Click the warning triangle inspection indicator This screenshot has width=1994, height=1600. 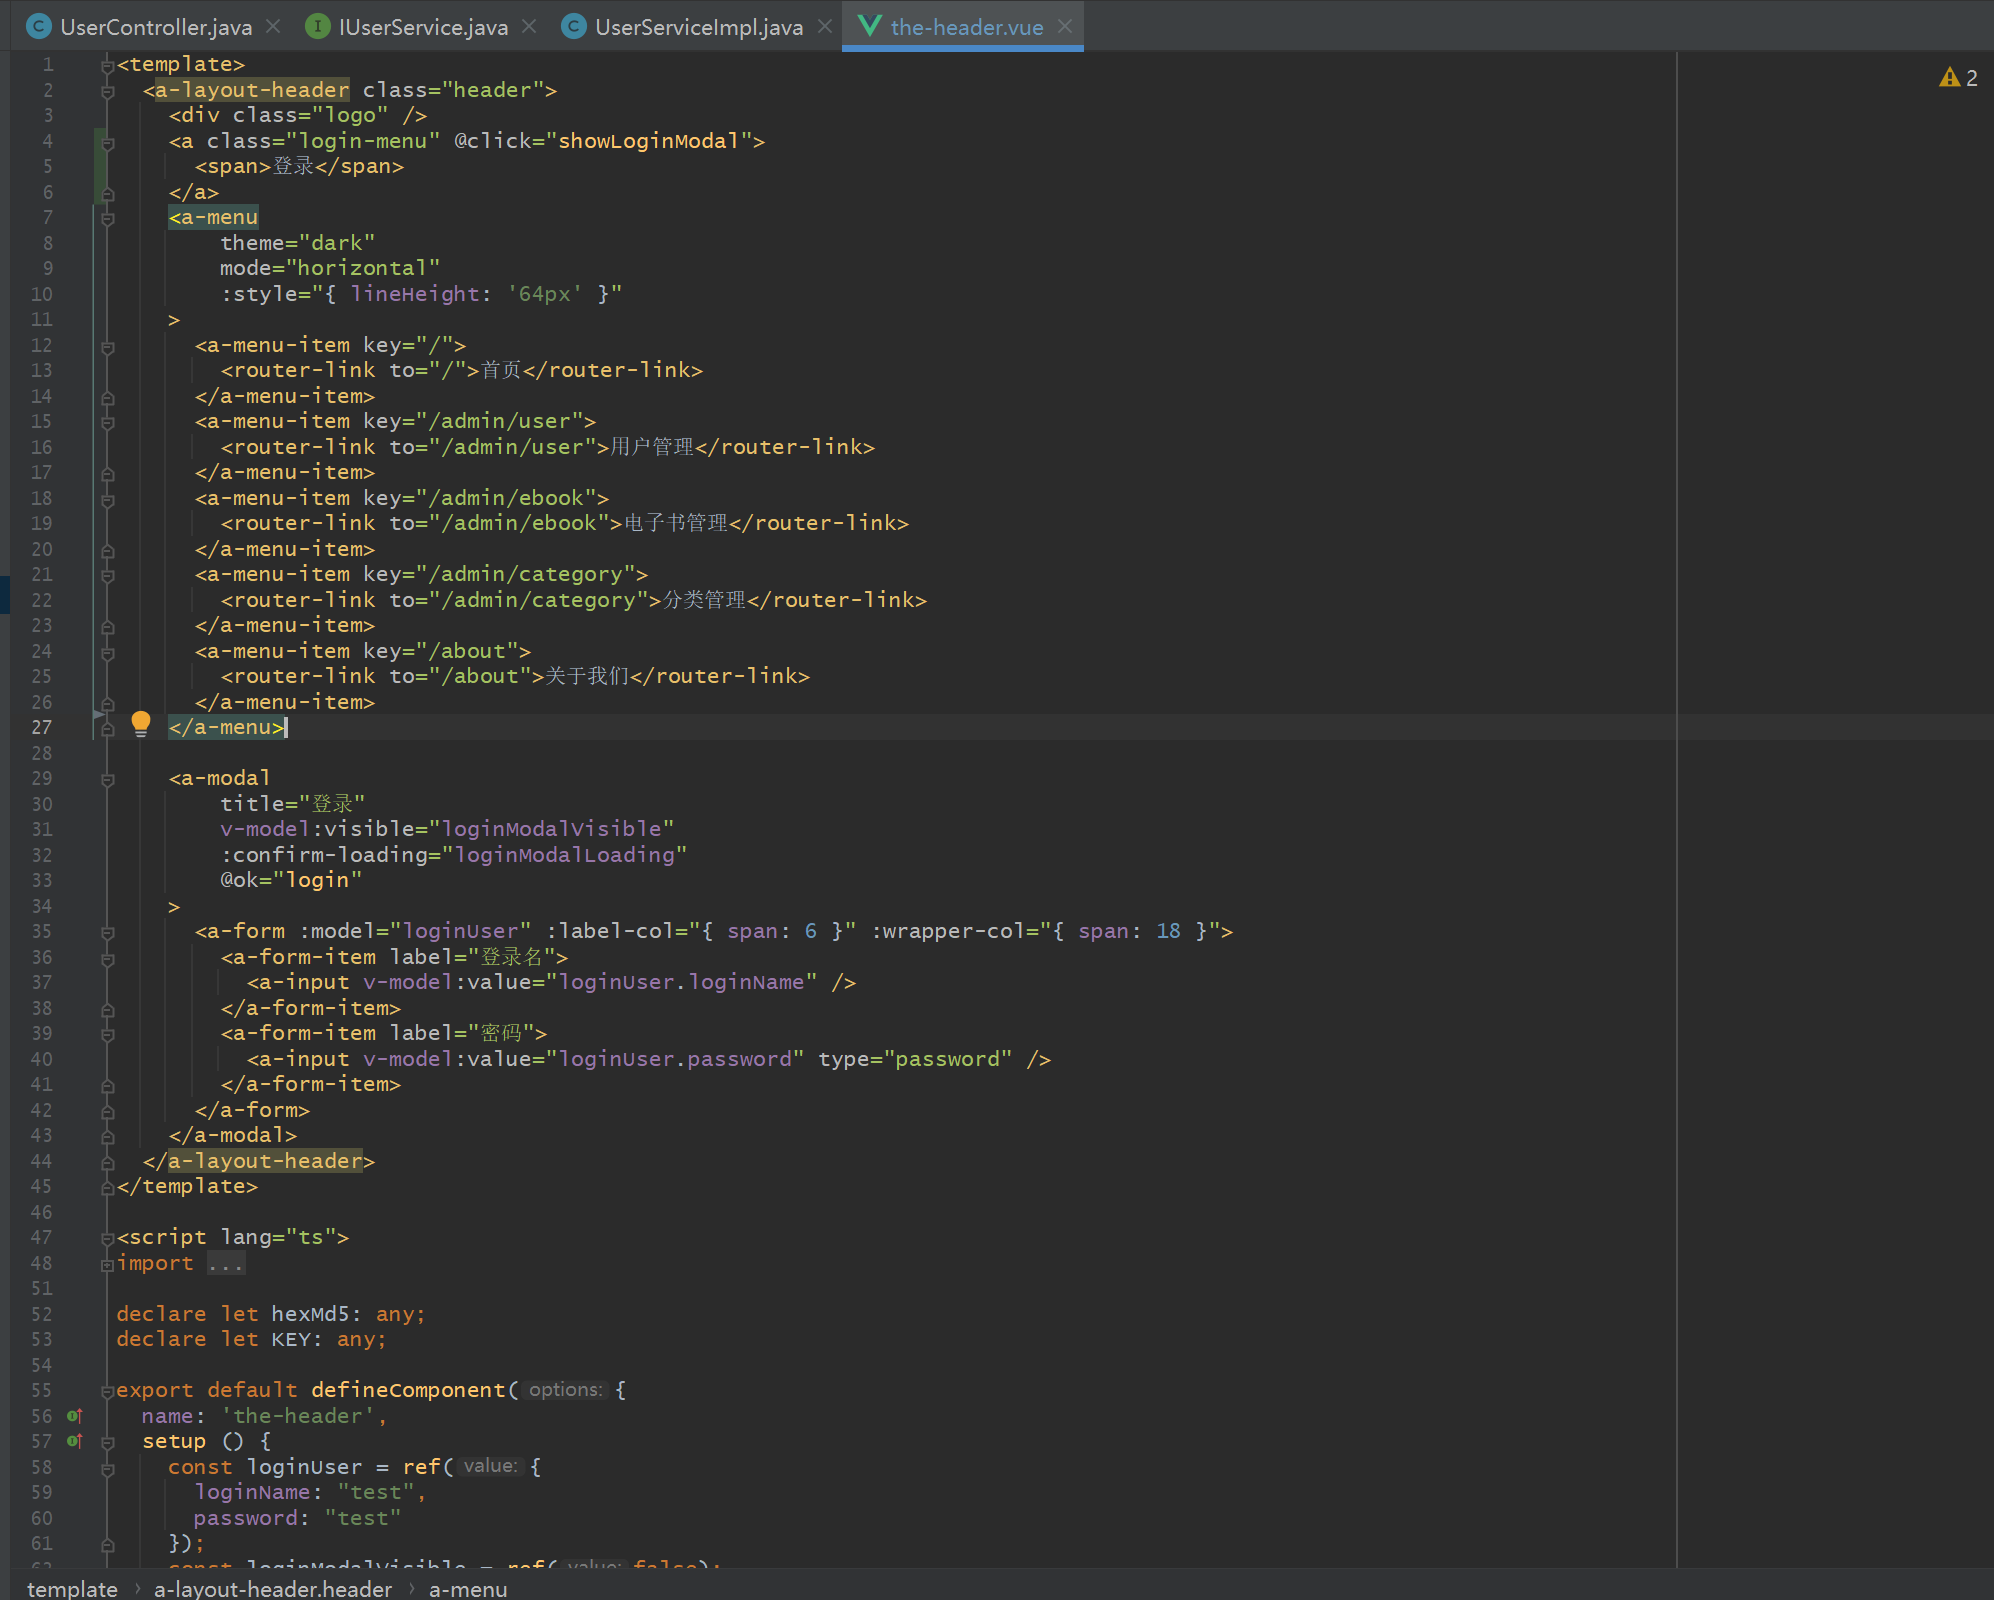coord(1949,78)
